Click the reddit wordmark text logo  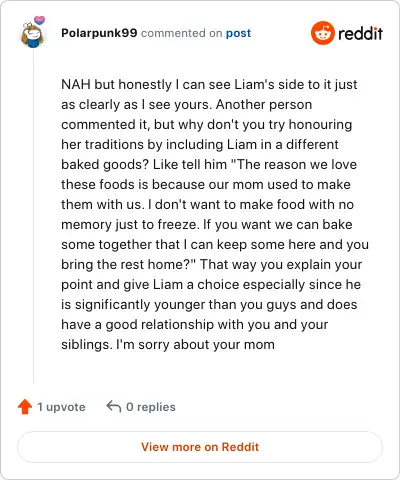pyautogui.click(x=360, y=33)
